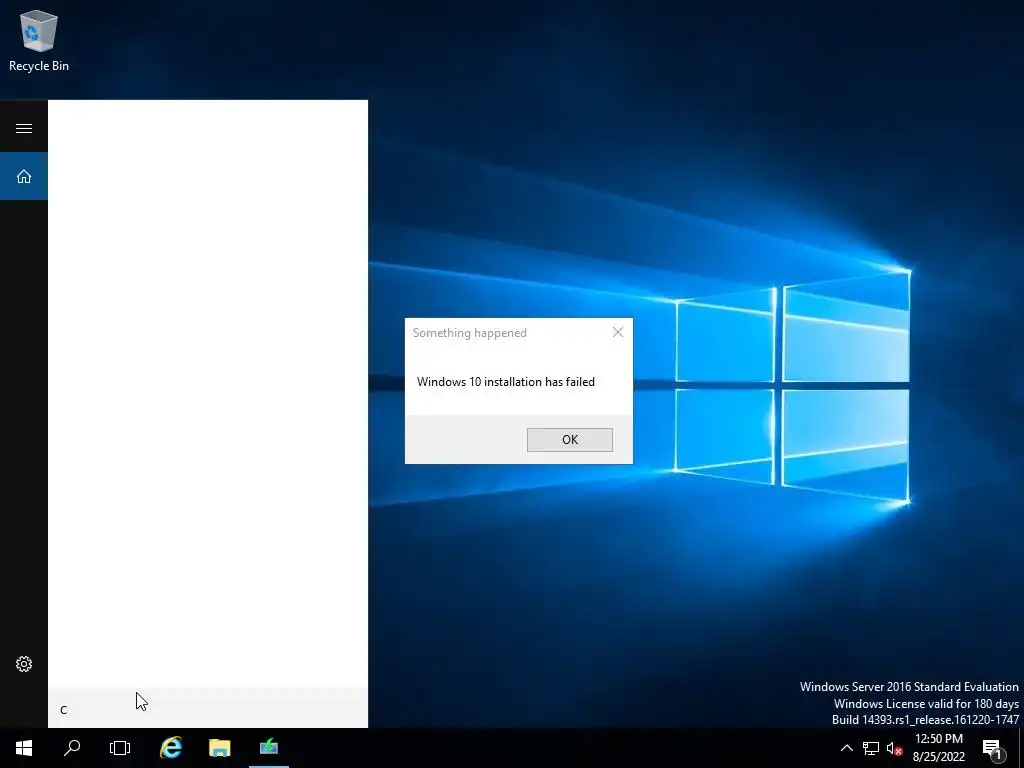The height and width of the screenshot is (768, 1024).
Task: Select the running installer taskbar icon
Action: tap(268, 748)
